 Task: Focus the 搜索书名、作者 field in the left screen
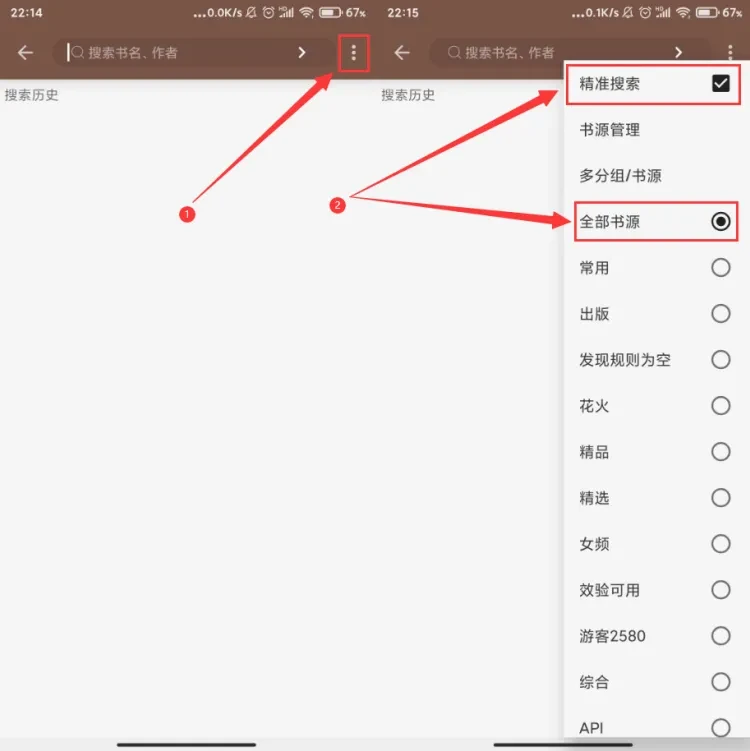[x=180, y=53]
